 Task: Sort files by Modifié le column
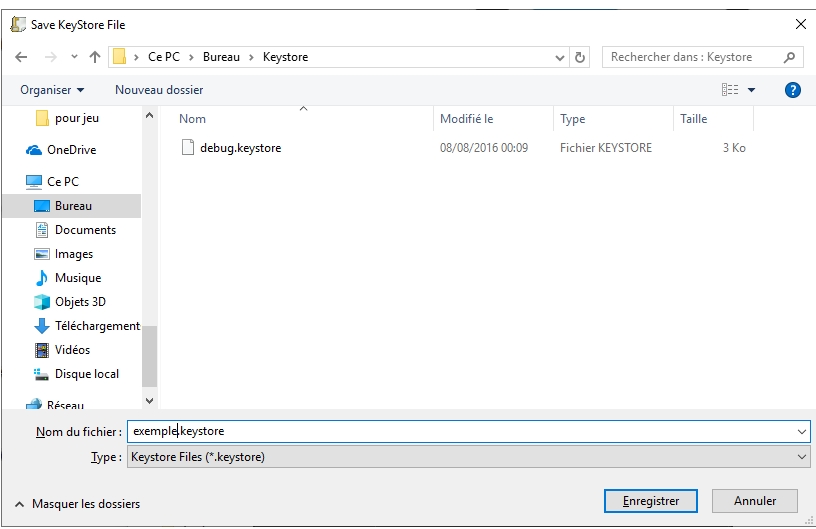[467, 119]
